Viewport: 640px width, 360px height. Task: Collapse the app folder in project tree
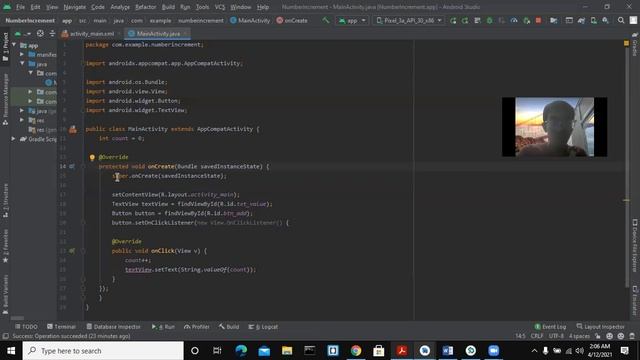[14, 45]
